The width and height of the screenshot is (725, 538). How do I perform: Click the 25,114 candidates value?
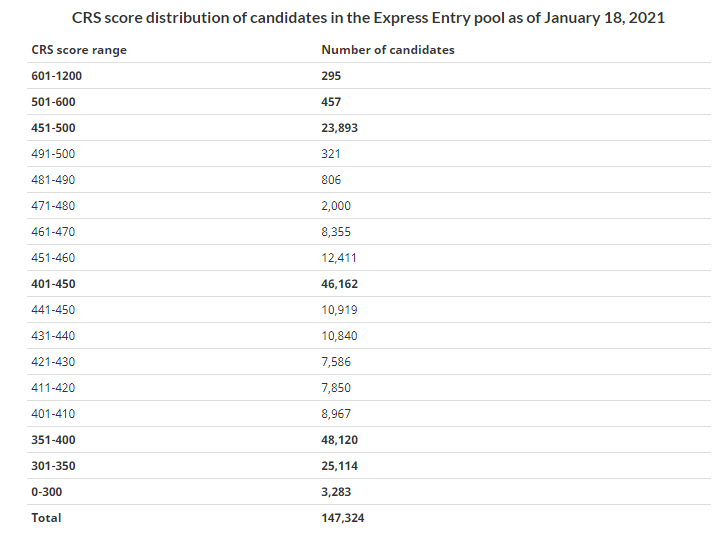click(x=339, y=465)
